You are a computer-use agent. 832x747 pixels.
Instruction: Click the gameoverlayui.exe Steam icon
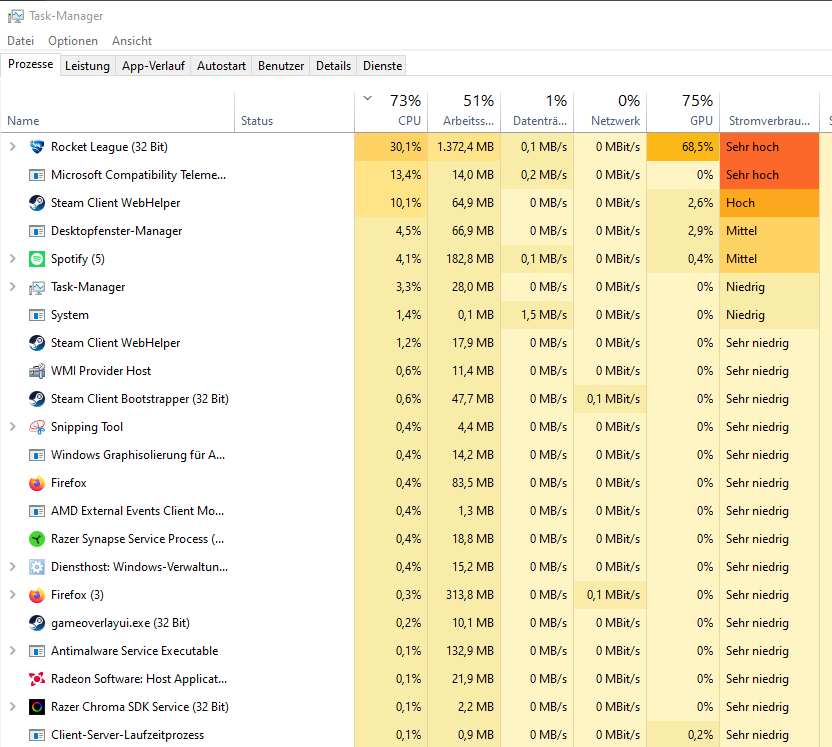37,623
